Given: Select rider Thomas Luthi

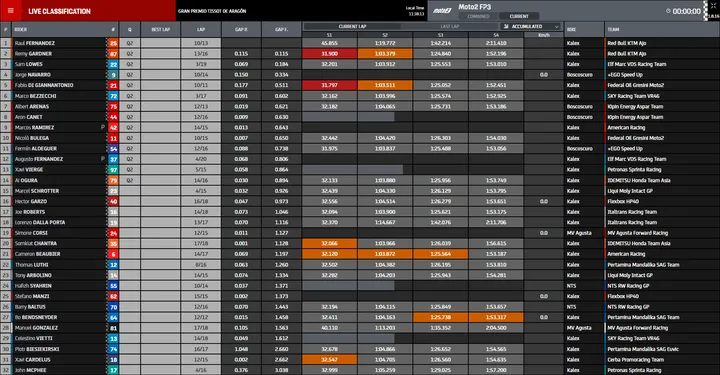Looking at the screenshot, I should [31, 265].
